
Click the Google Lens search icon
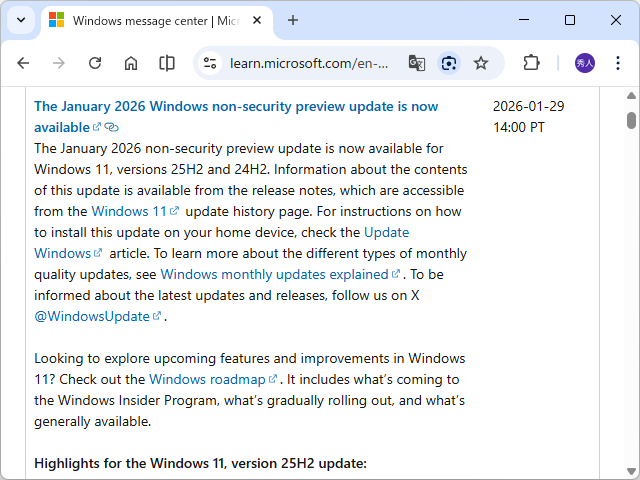coord(449,63)
